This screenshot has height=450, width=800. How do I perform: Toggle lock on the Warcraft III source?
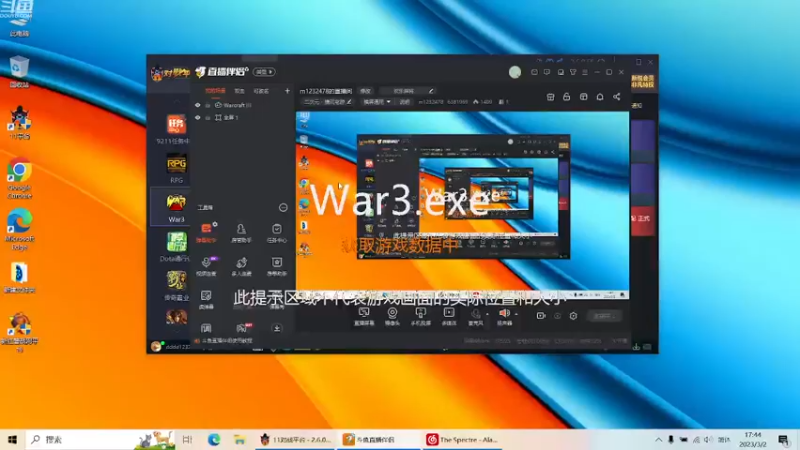click(x=208, y=105)
